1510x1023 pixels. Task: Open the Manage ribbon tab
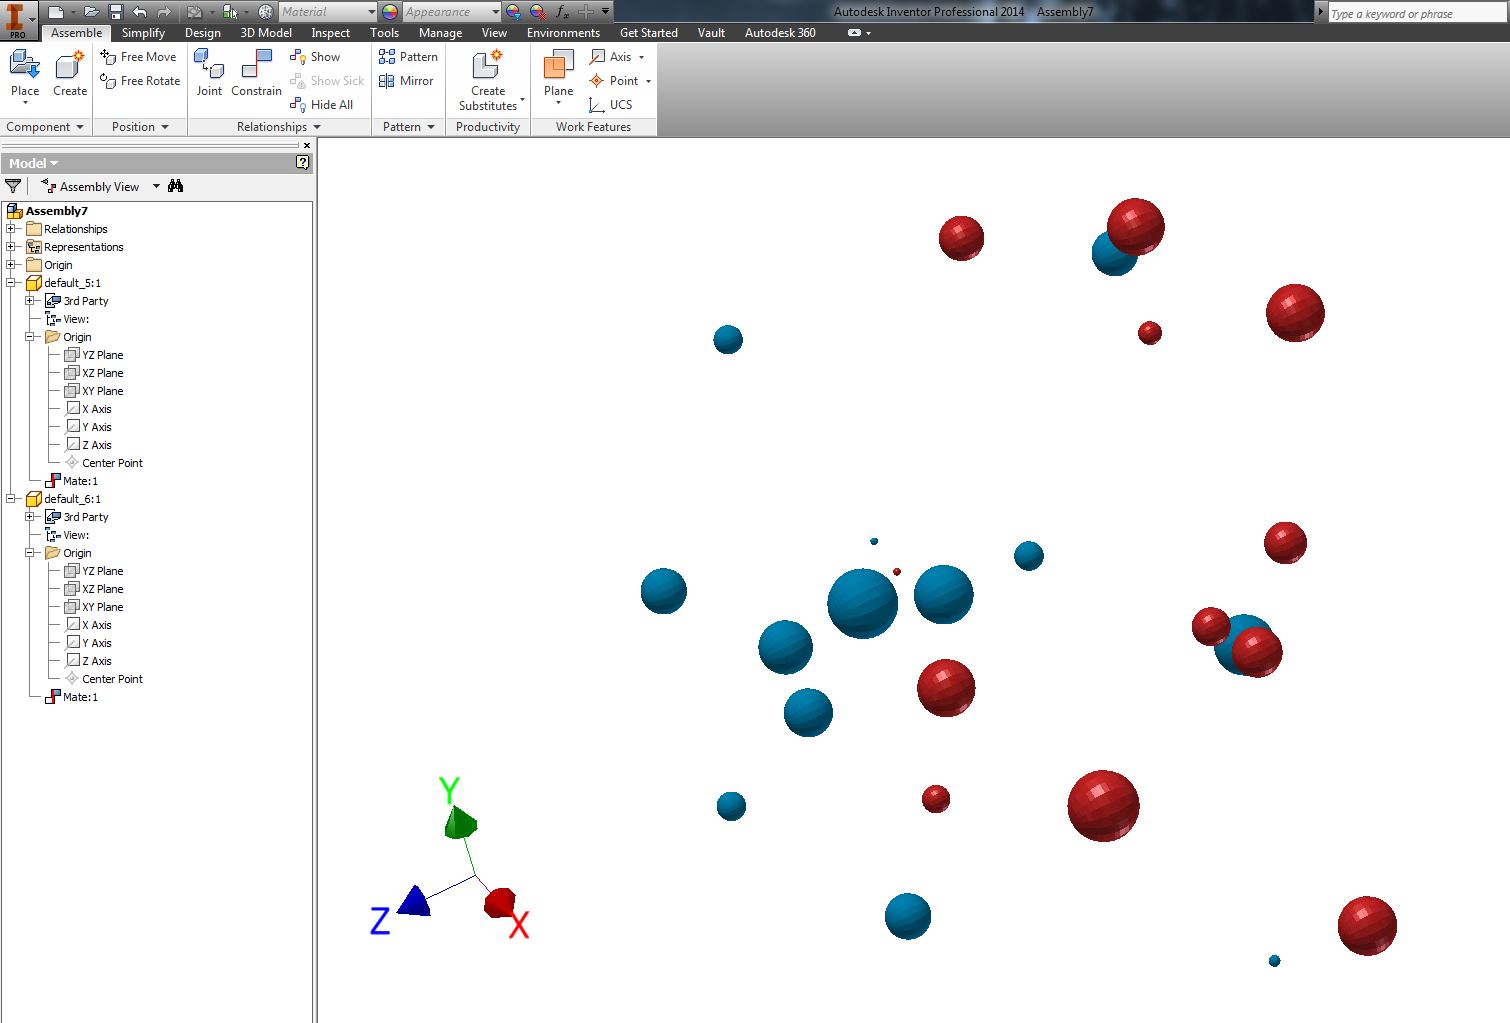[440, 33]
